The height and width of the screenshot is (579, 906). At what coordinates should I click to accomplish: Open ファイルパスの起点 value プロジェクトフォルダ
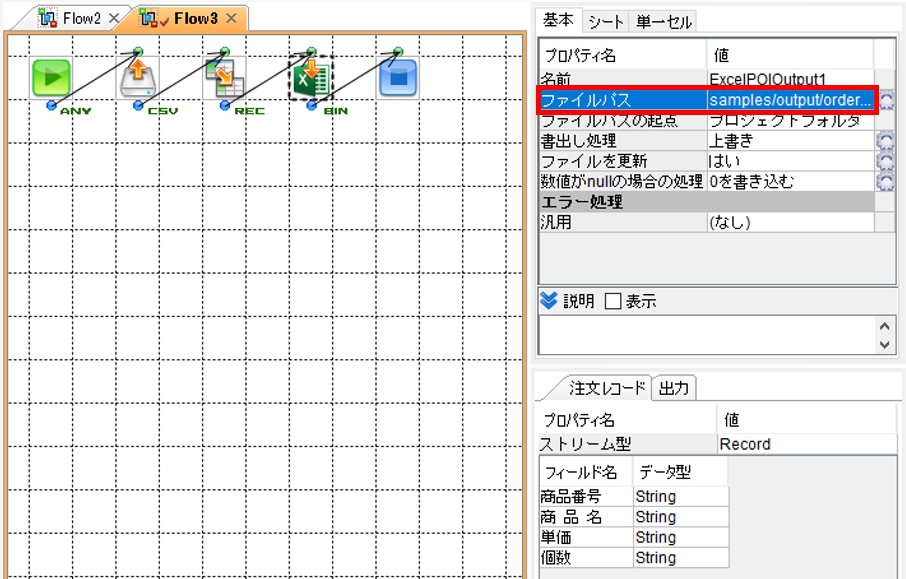(x=790, y=121)
